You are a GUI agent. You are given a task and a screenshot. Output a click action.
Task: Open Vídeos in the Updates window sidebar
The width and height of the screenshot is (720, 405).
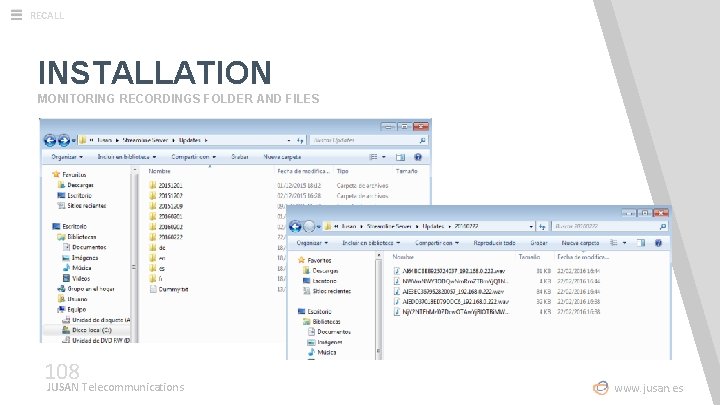click(x=76, y=278)
